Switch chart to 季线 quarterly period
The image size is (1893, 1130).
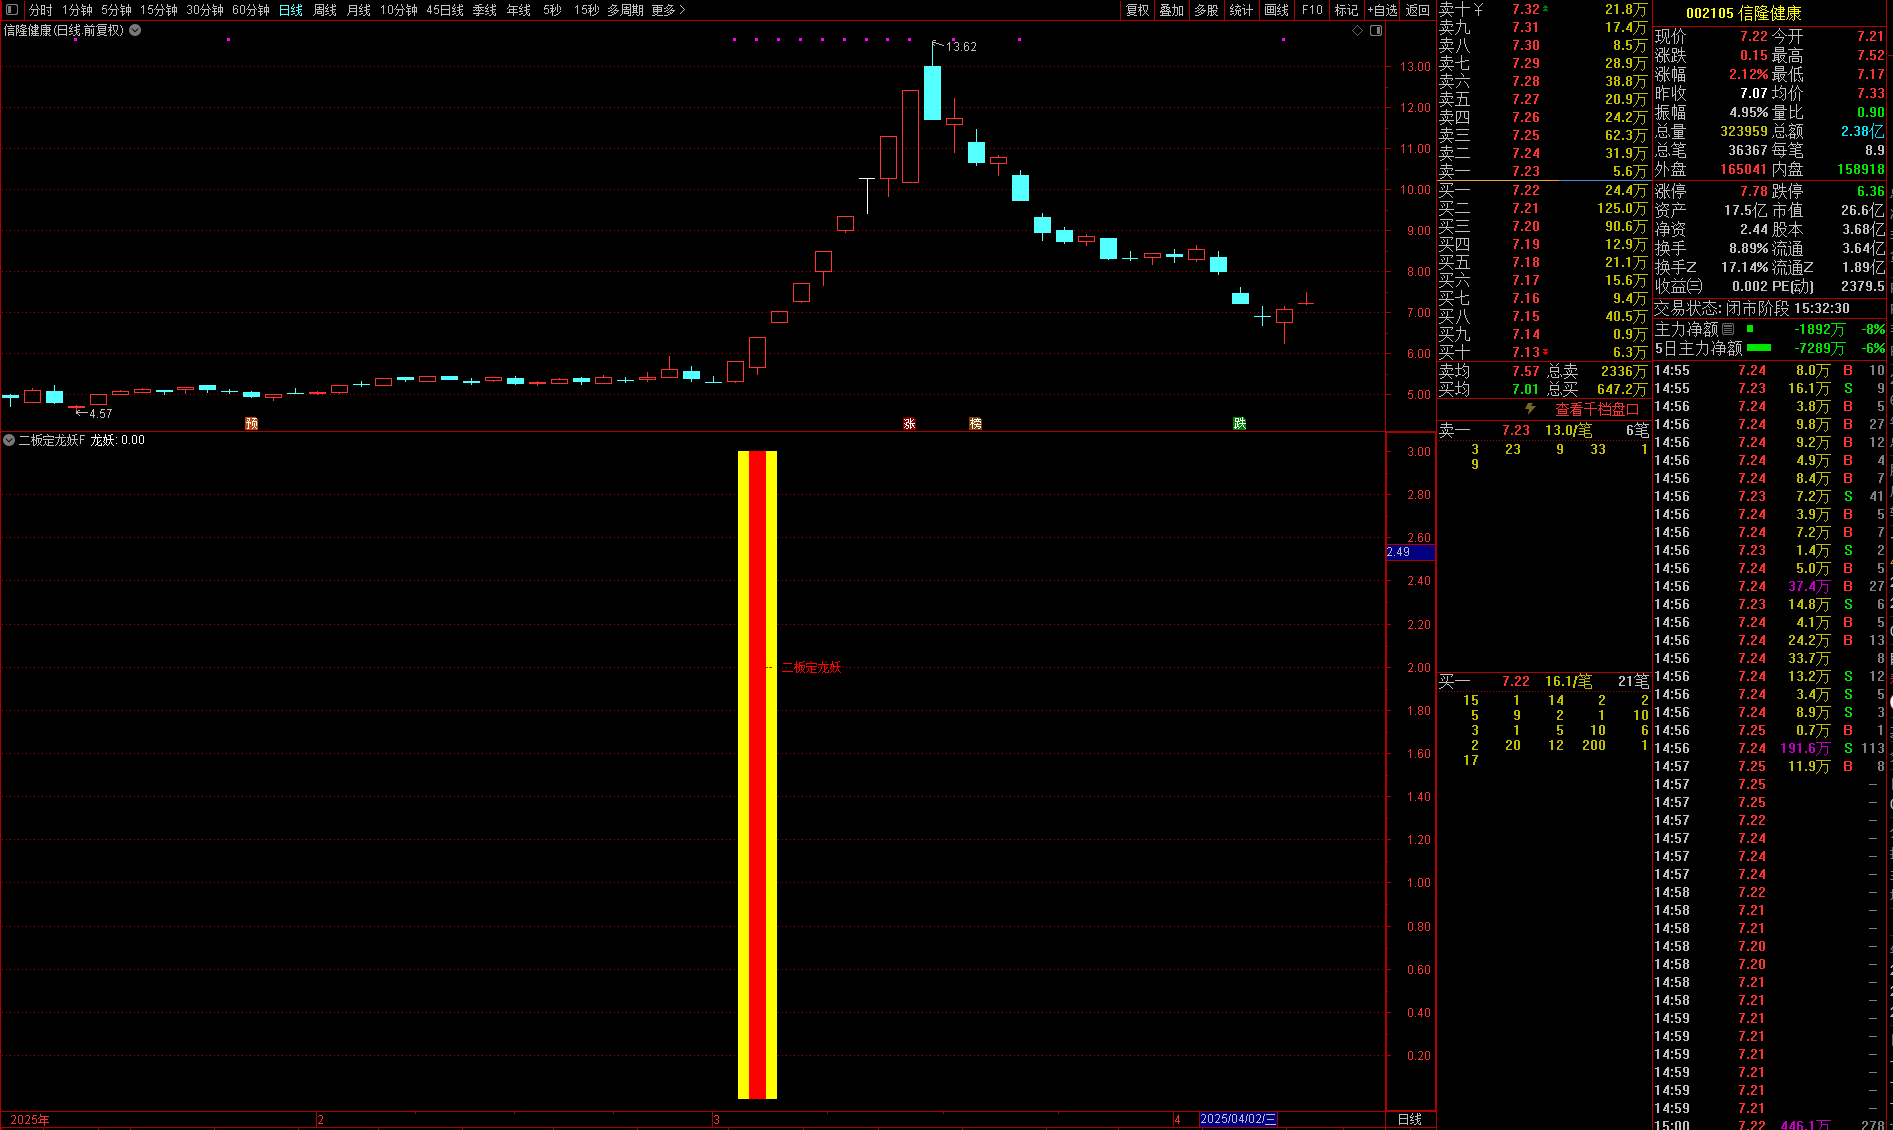[485, 10]
